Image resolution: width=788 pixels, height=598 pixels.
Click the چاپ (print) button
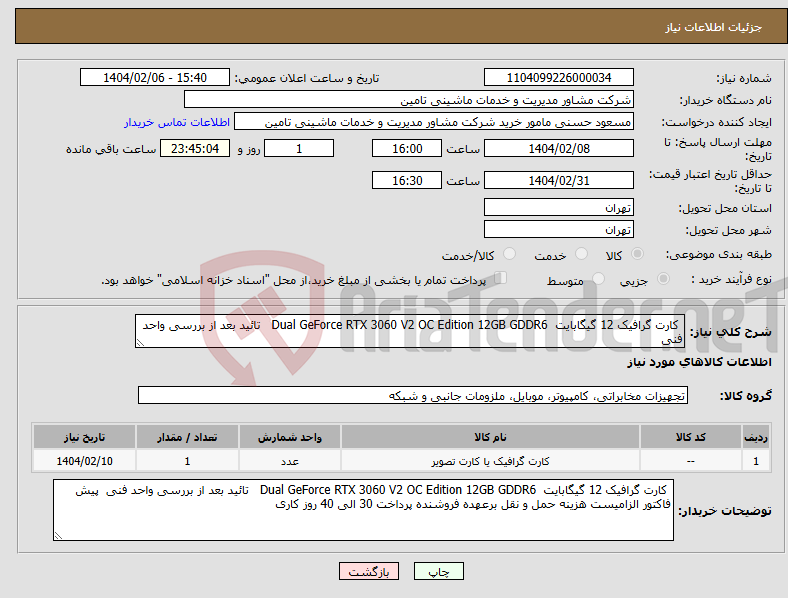tap(438, 571)
